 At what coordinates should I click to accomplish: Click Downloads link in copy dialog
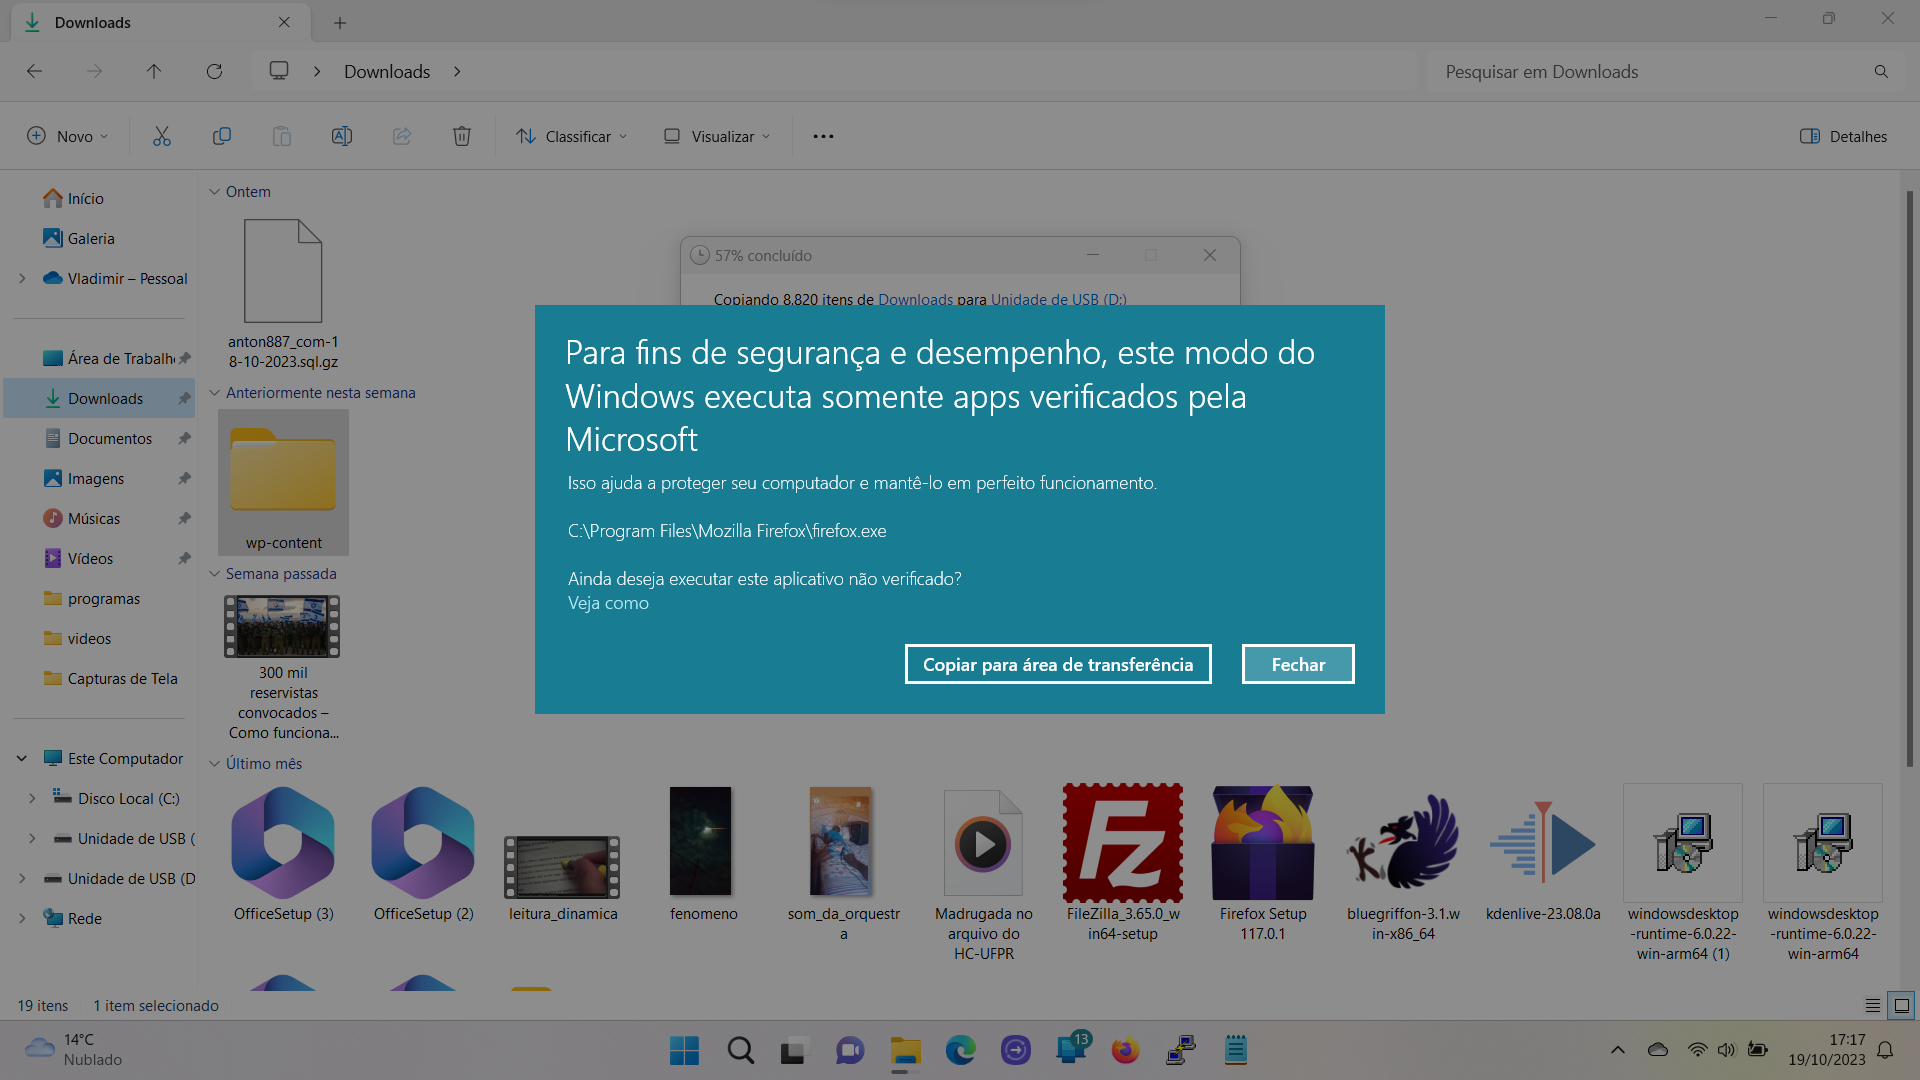(x=915, y=299)
